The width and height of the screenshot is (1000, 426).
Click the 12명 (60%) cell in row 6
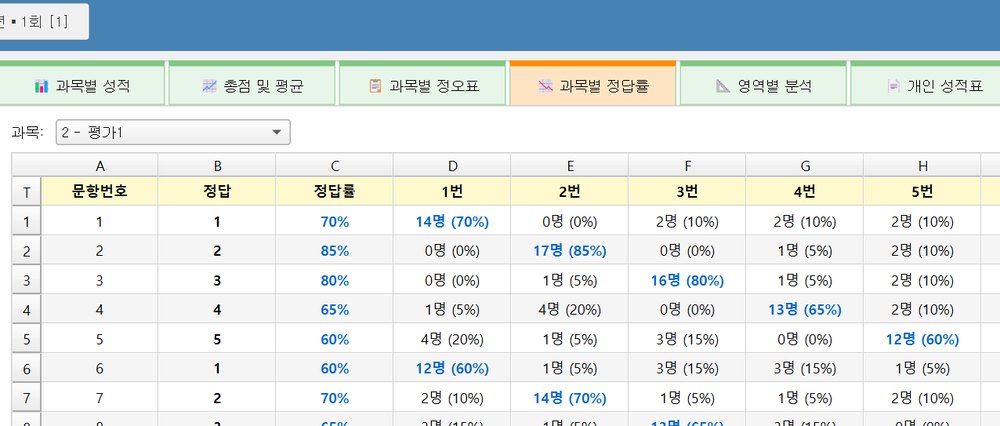[x=452, y=369]
